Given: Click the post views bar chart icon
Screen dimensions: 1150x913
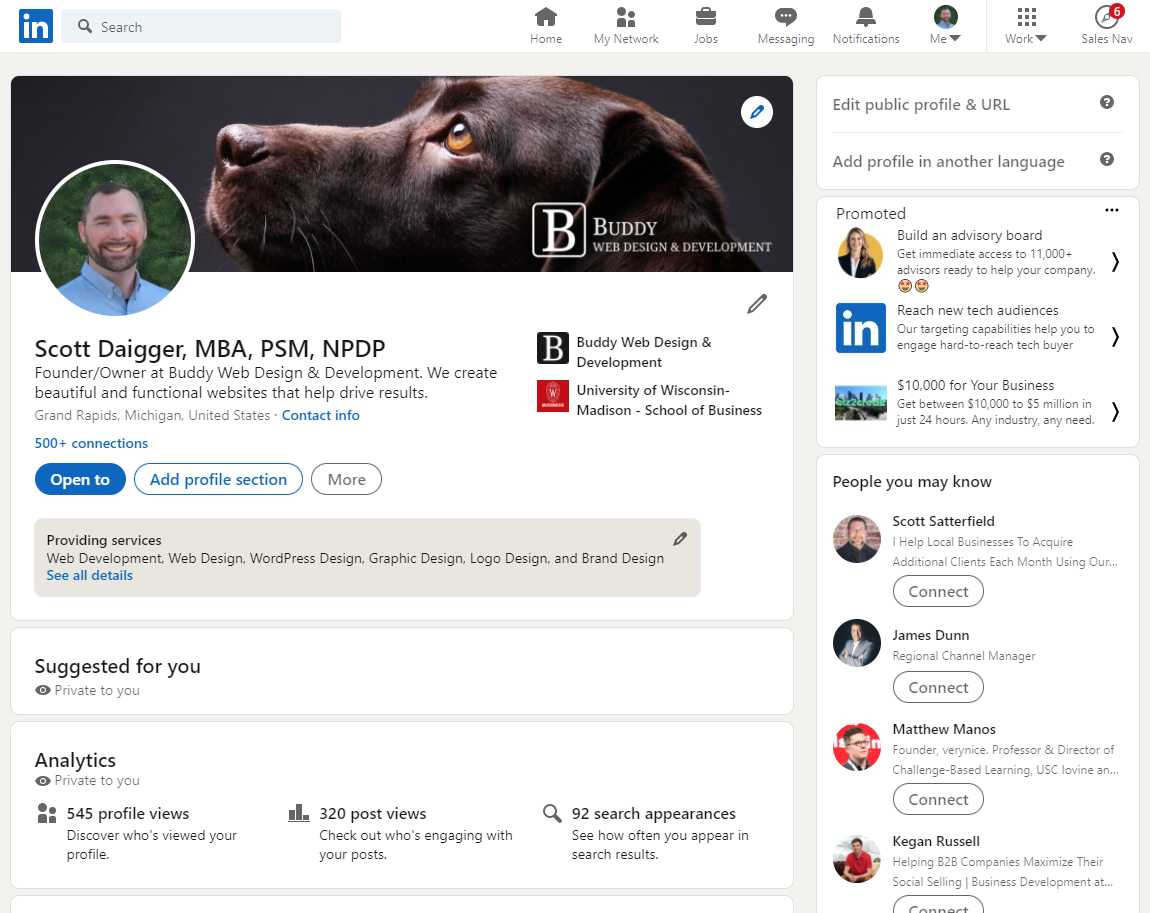Looking at the screenshot, I should [299, 813].
